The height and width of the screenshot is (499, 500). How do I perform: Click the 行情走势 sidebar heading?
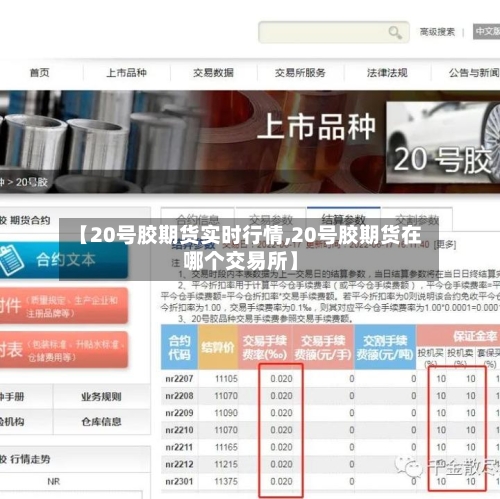tap(30, 459)
